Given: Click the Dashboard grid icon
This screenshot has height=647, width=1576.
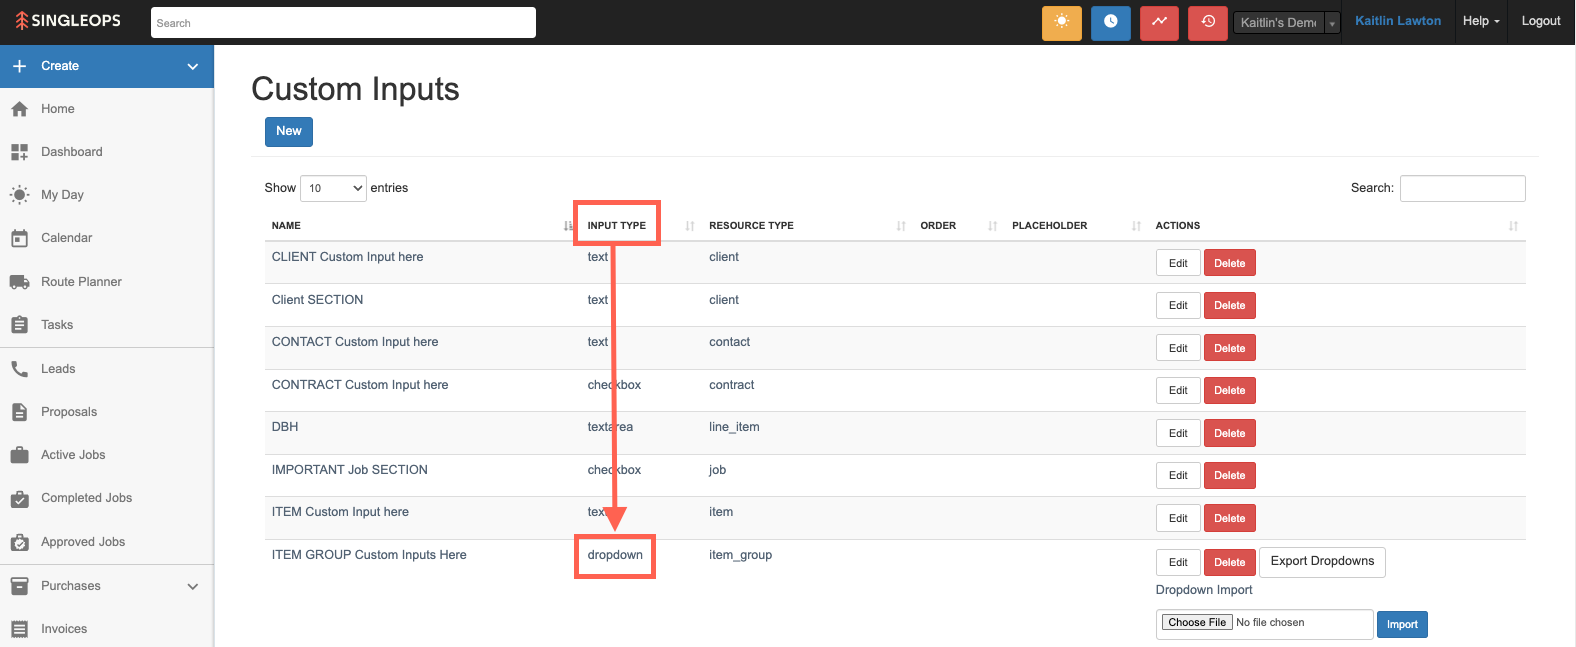Looking at the screenshot, I should [19, 152].
